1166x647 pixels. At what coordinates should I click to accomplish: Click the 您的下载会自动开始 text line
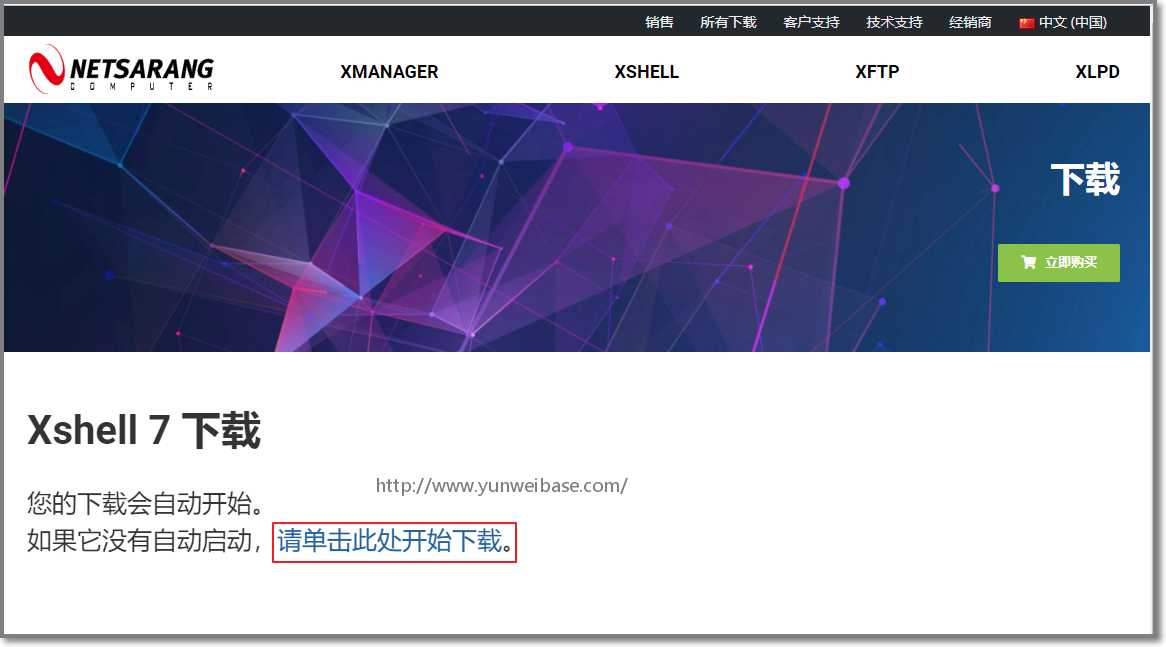[x=146, y=503]
